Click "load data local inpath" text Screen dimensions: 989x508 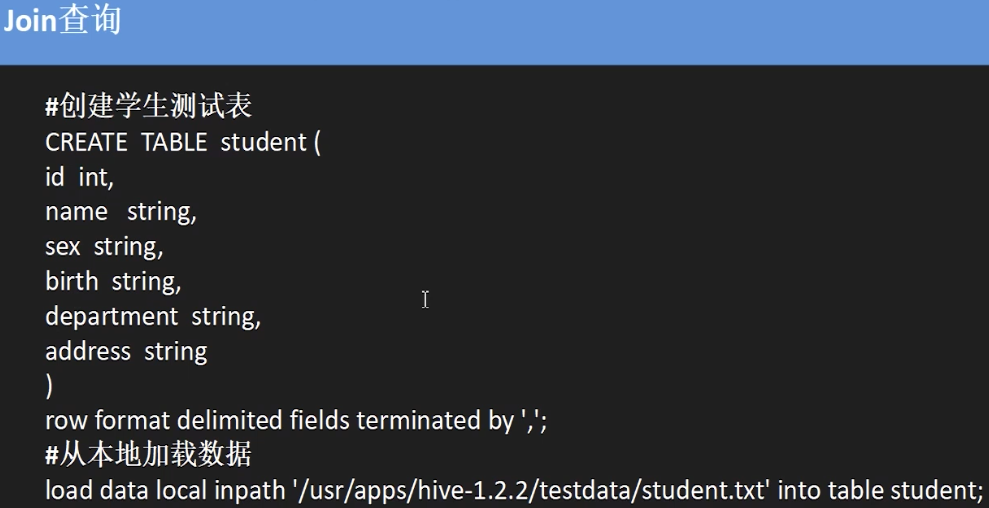pos(164,491)
